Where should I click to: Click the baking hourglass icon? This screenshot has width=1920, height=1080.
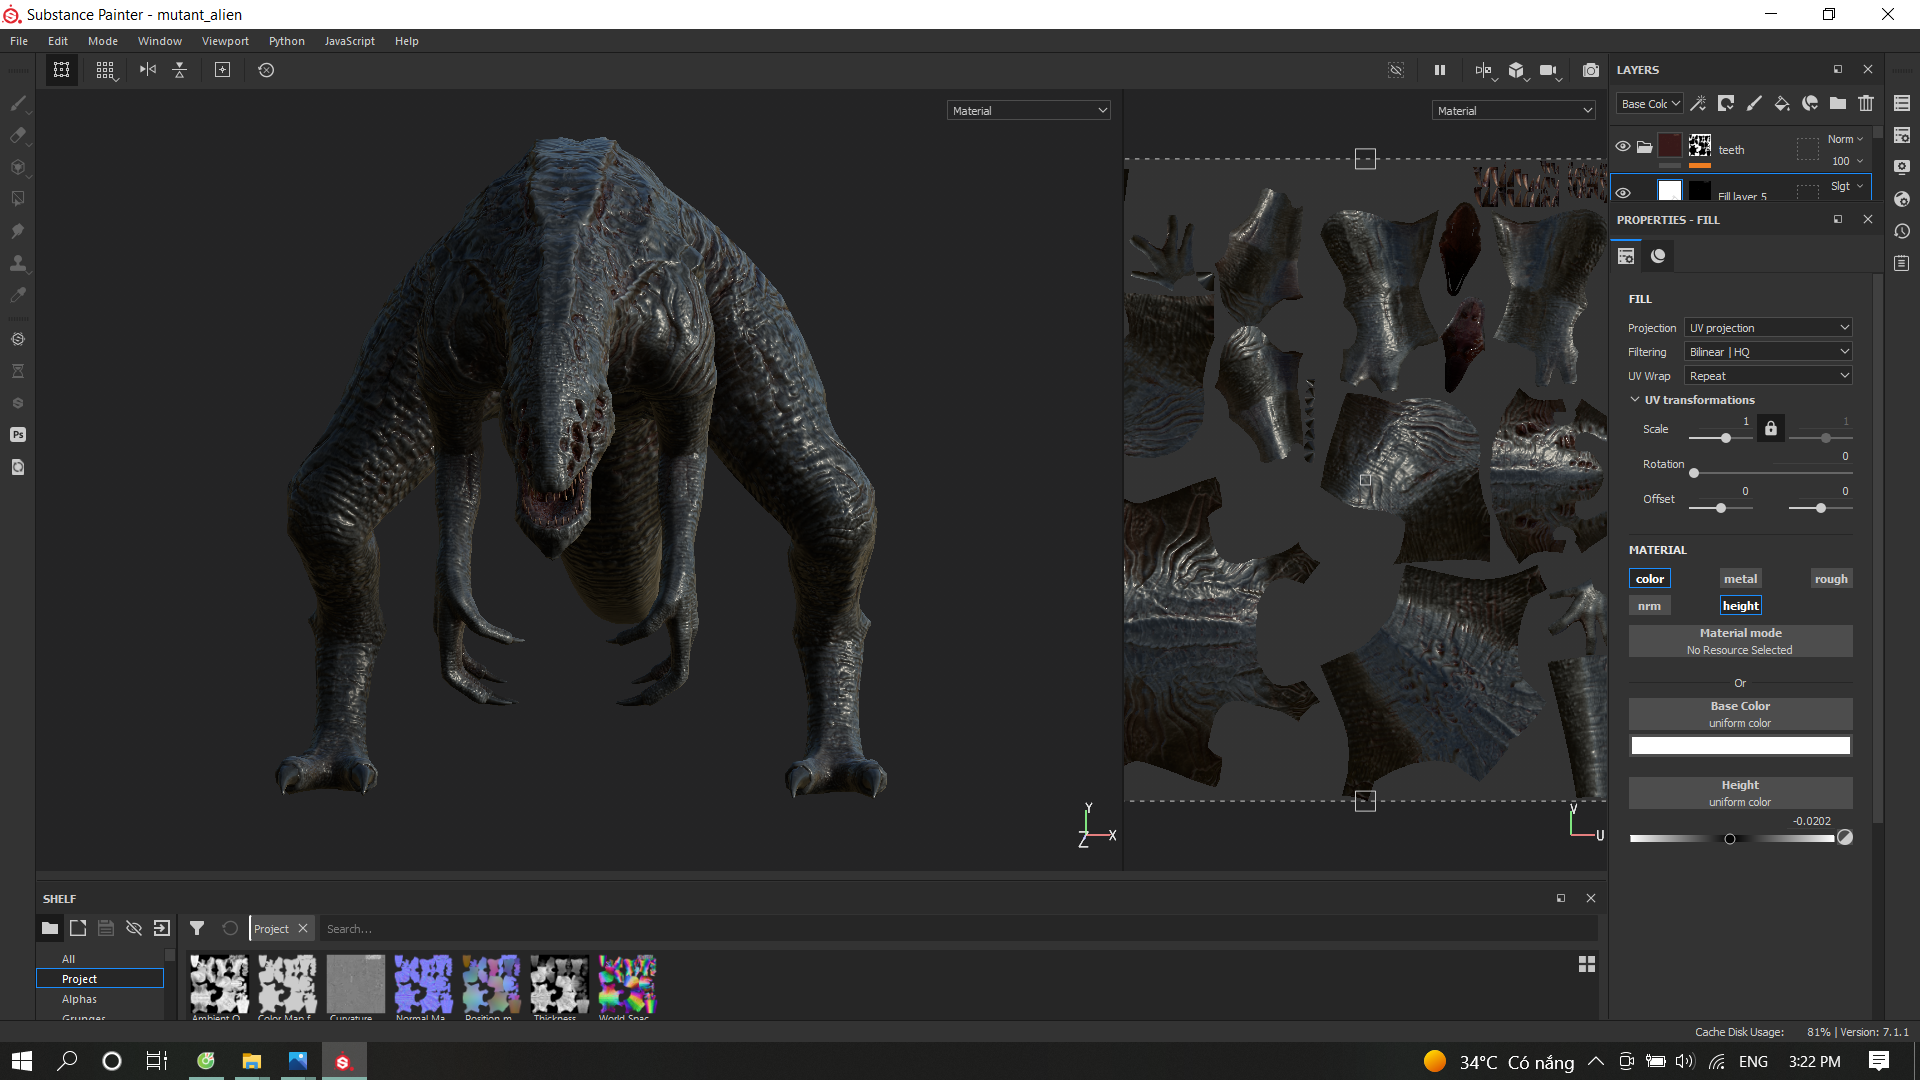click(x=18, y=371)
